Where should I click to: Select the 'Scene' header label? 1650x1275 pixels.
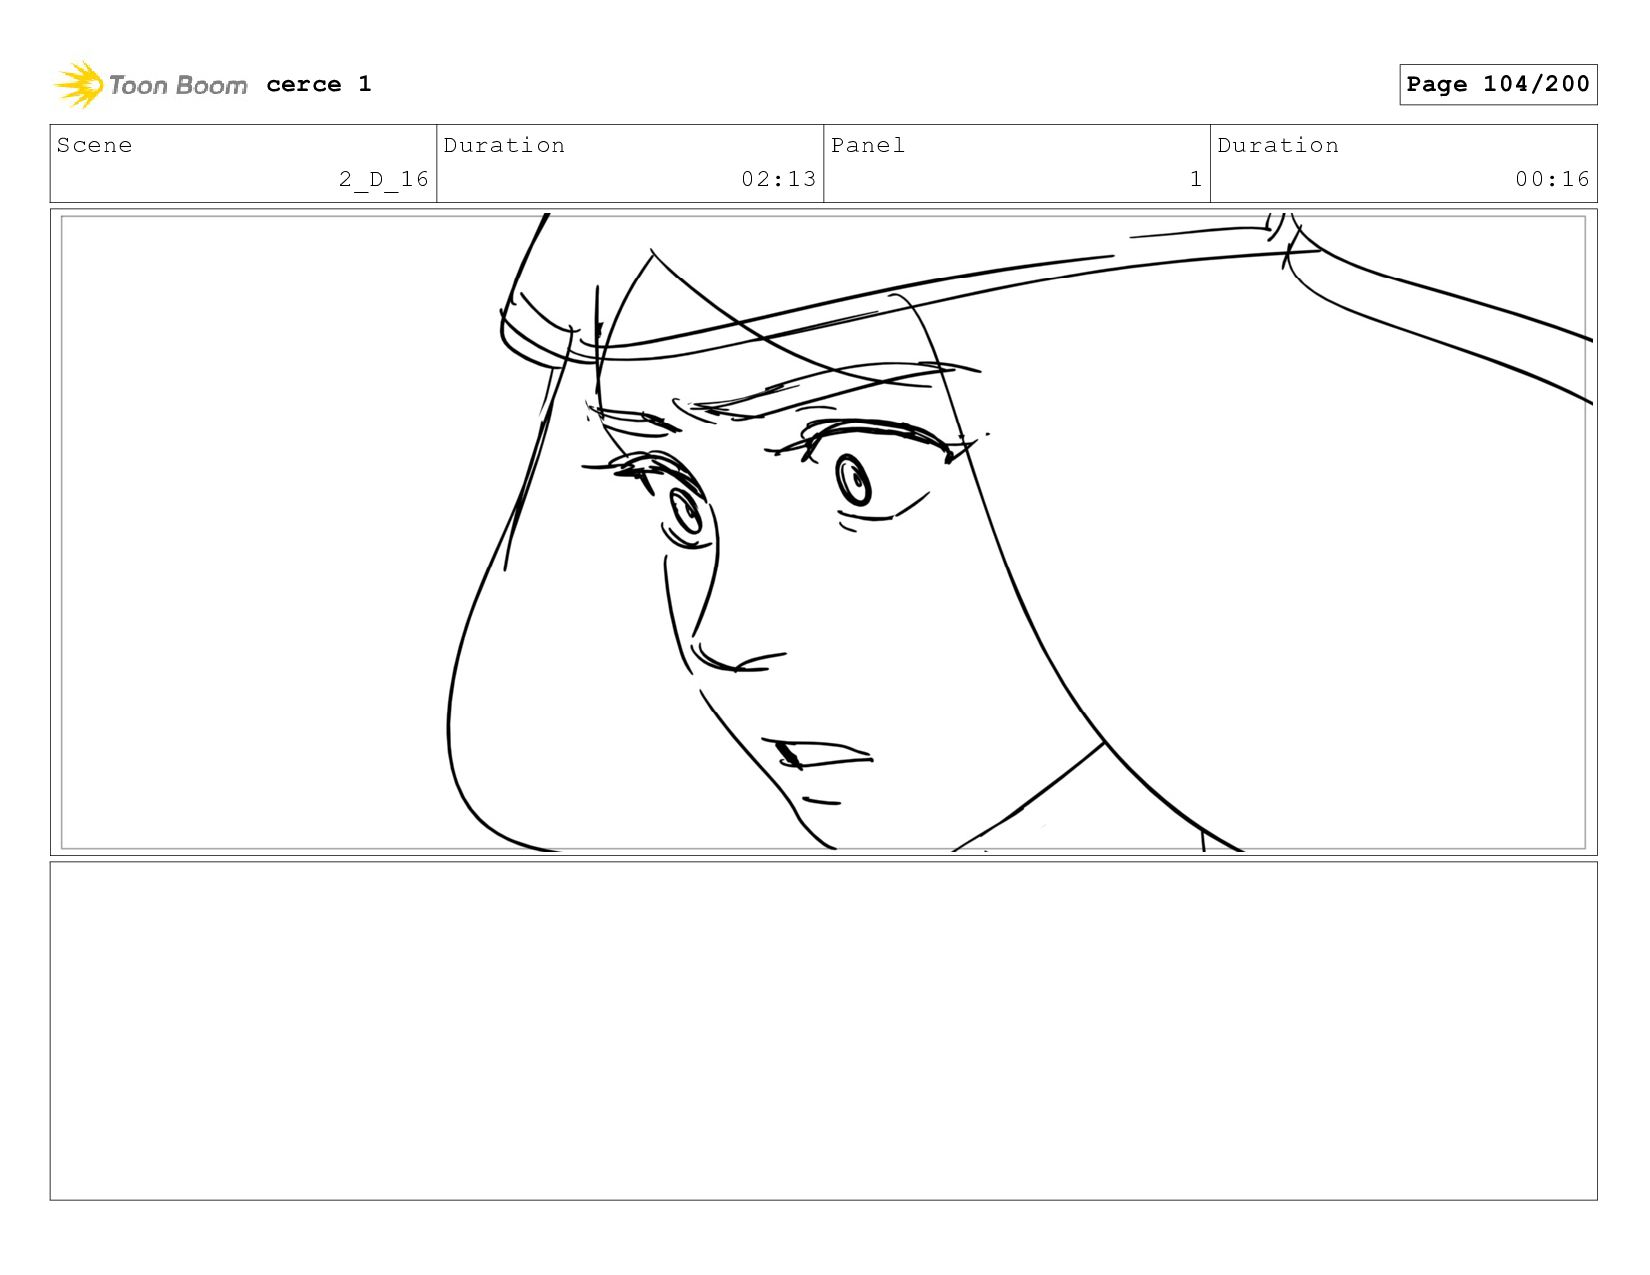(94, 145)
